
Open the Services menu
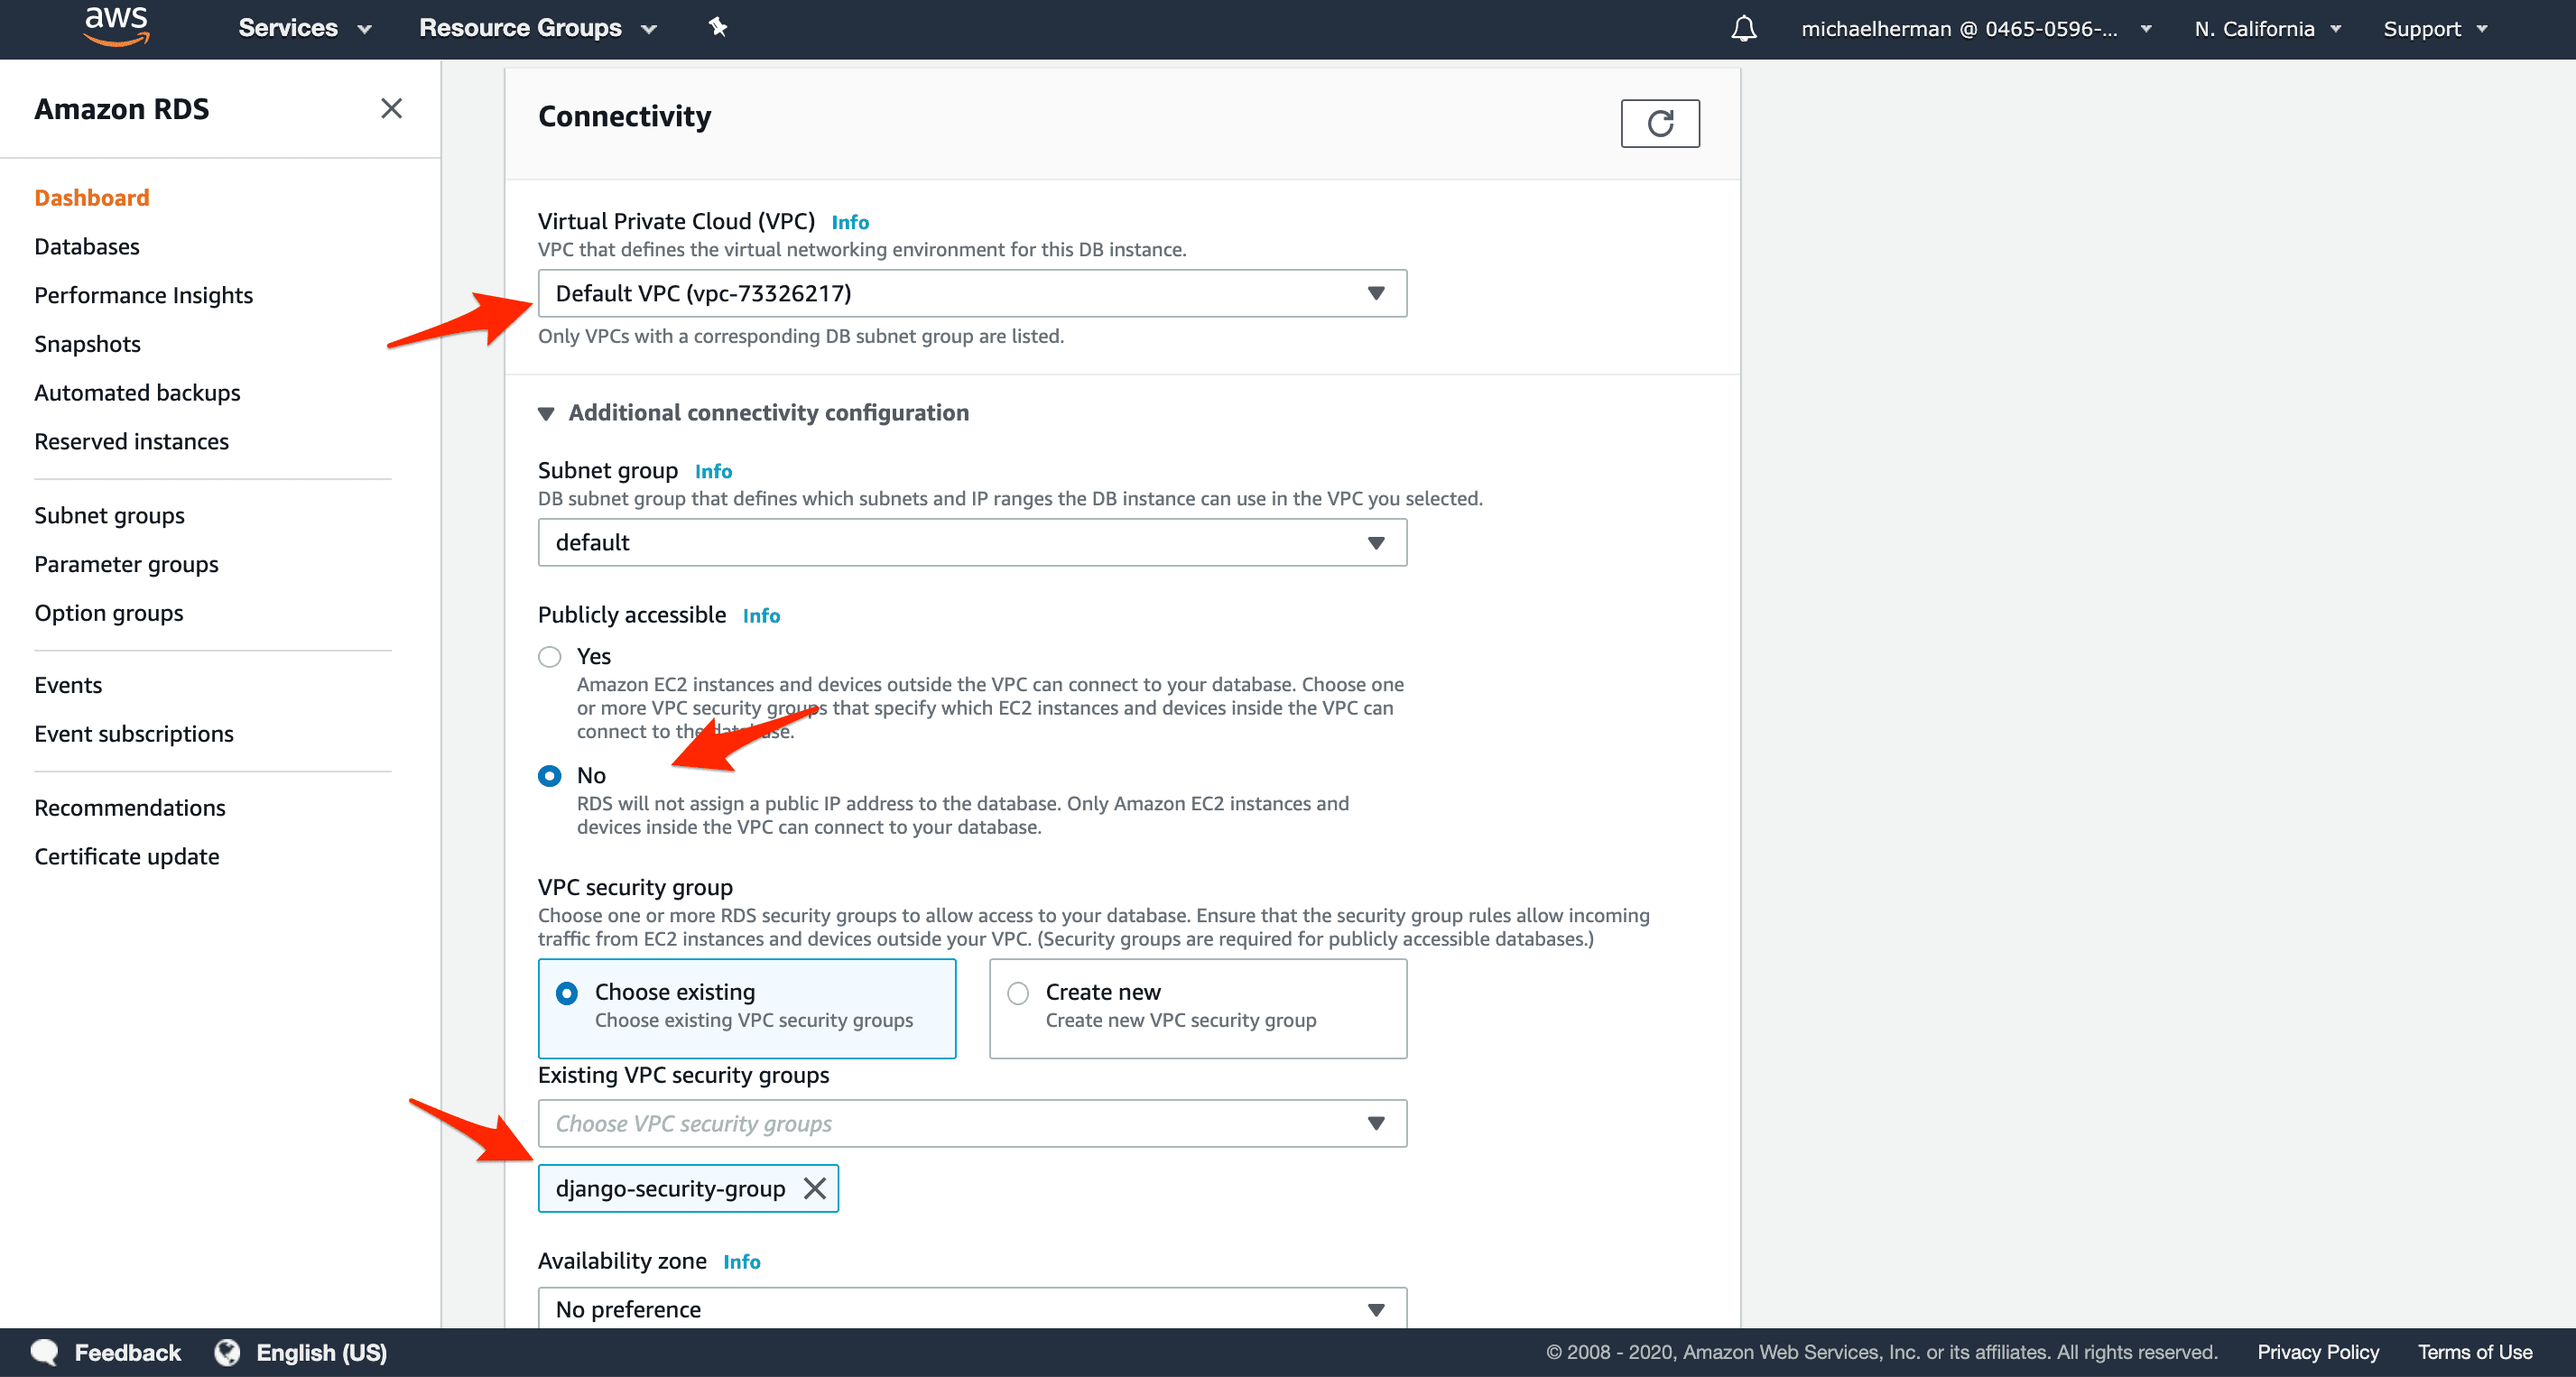pyautogui.click(x=304, y=28)
